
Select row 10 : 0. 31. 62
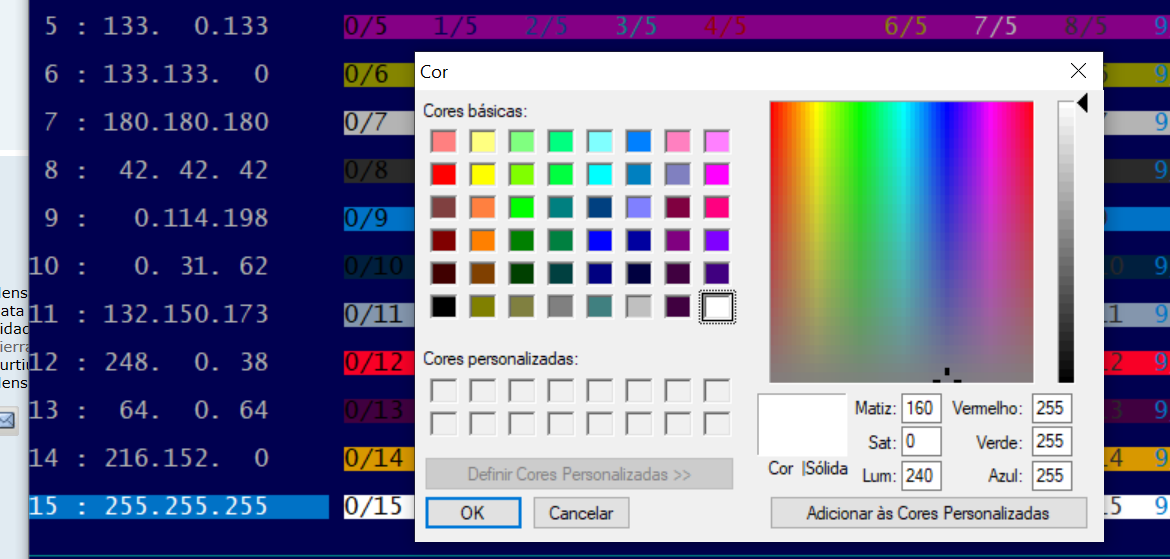pos(149,266)
